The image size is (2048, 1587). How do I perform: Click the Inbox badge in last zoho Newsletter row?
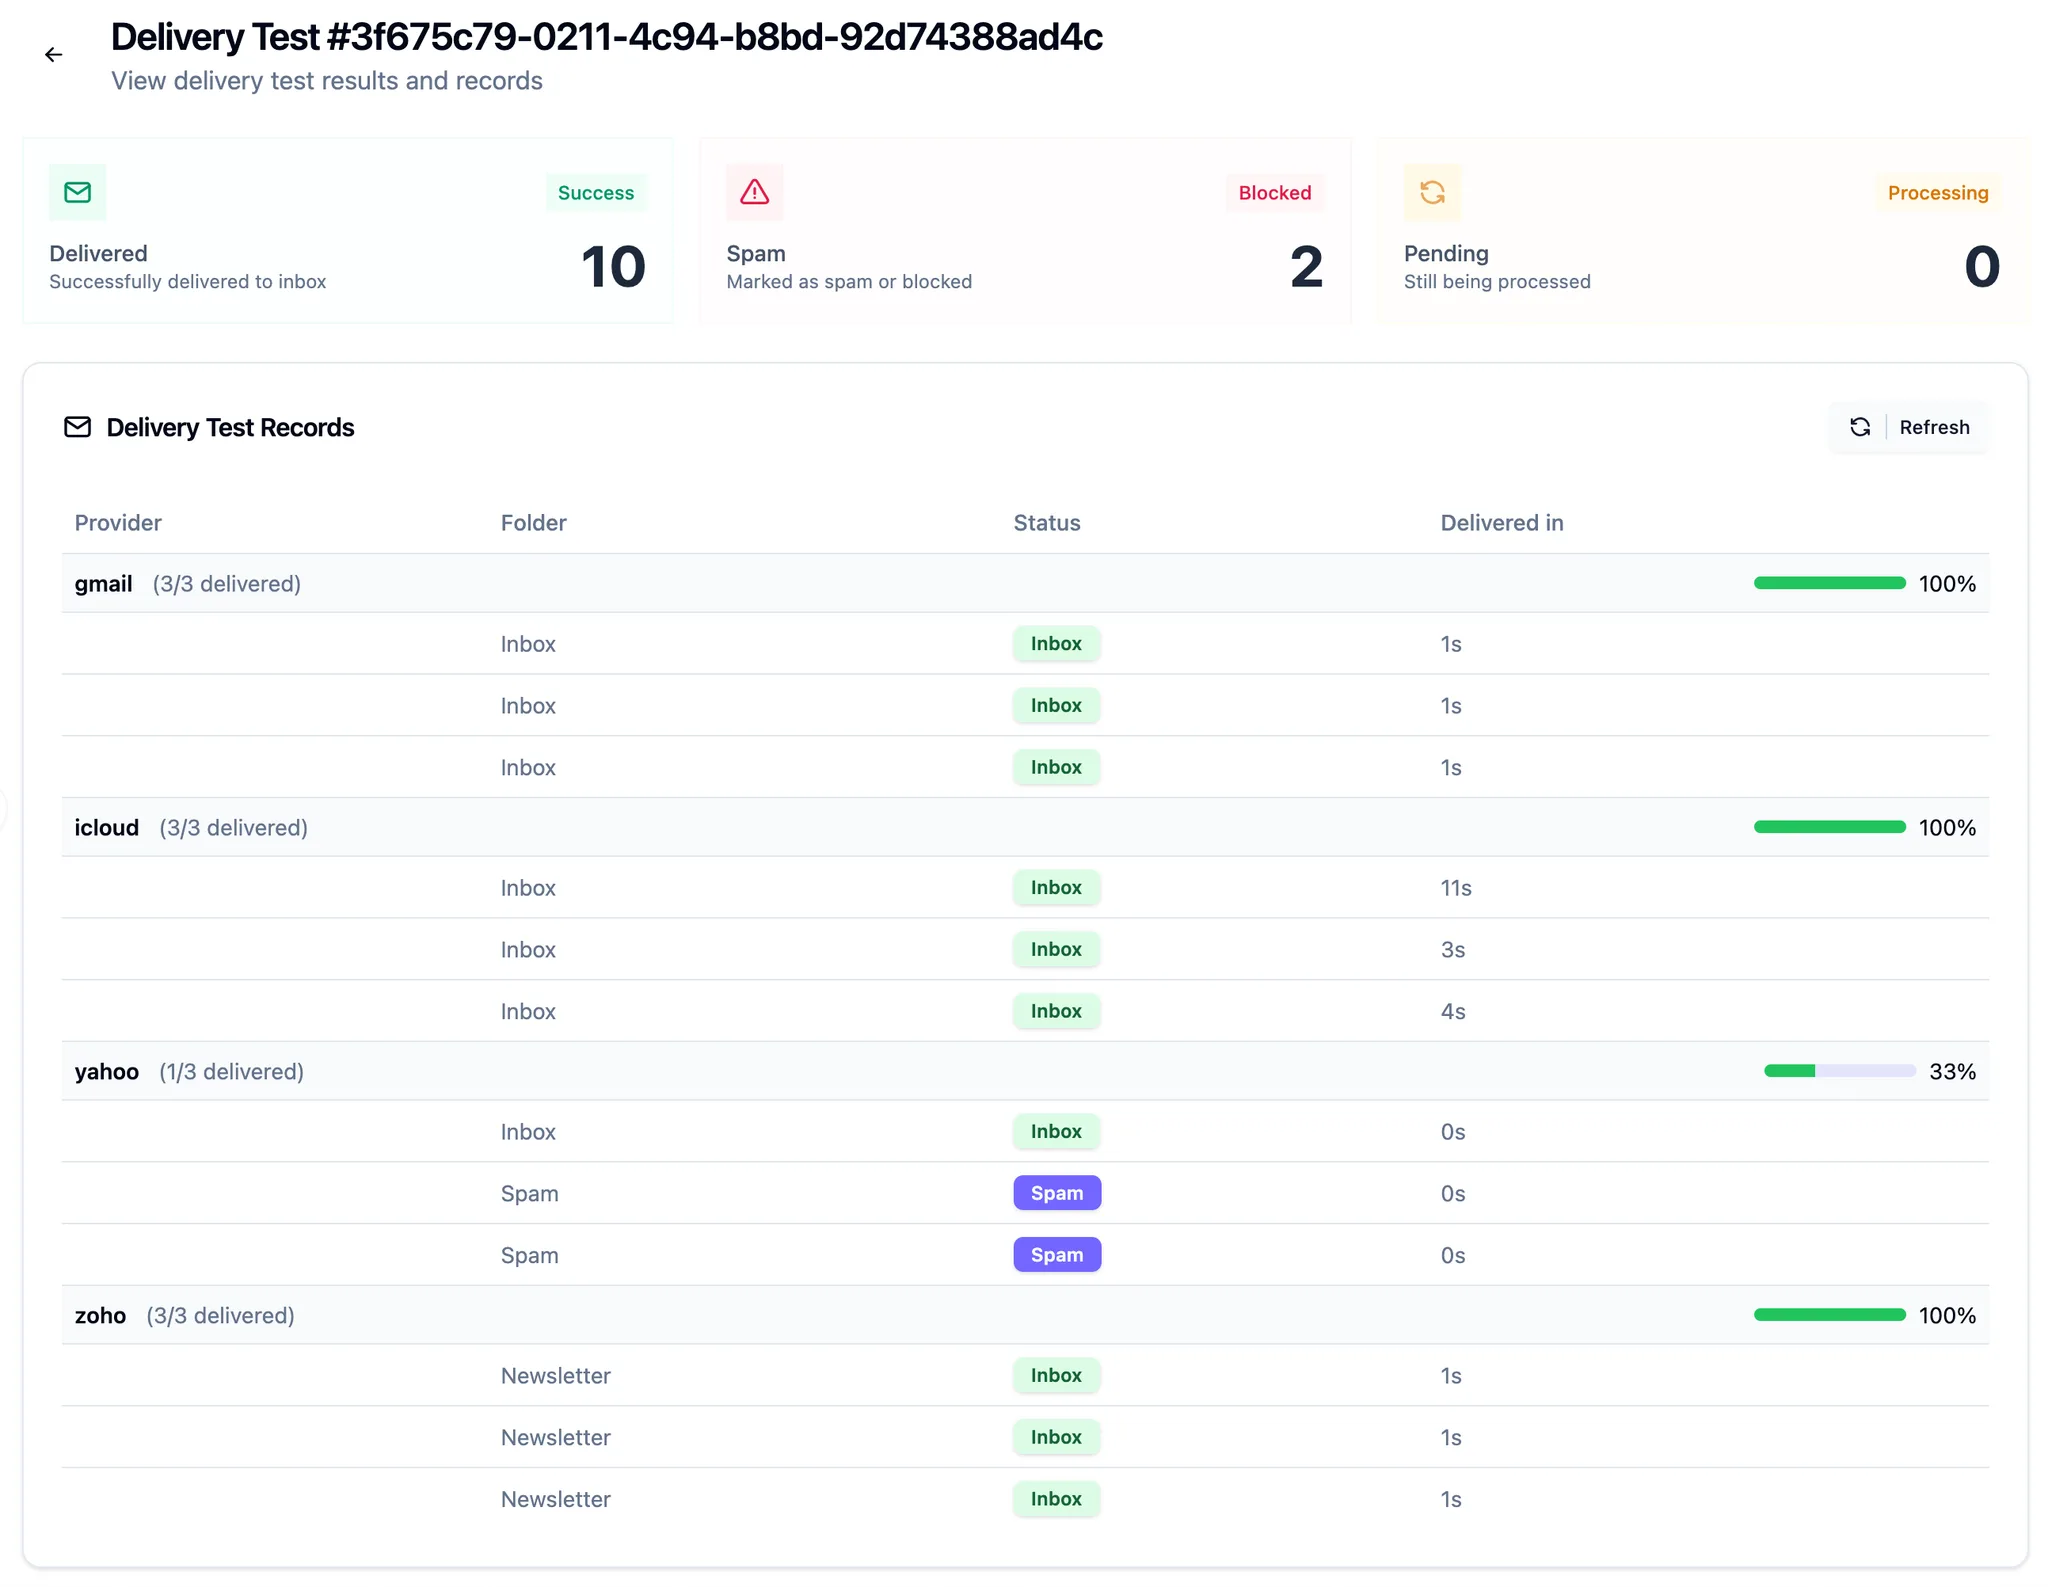(1056, 1499)
